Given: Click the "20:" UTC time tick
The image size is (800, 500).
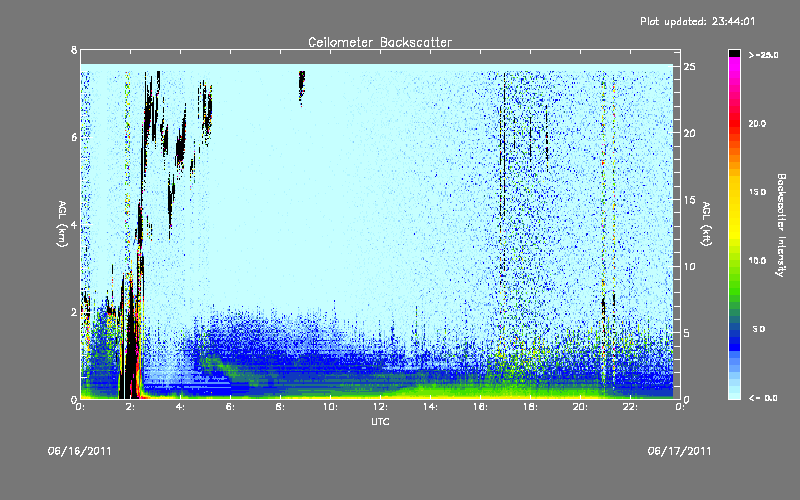Looking at the screenshot, I should point(580,407).
